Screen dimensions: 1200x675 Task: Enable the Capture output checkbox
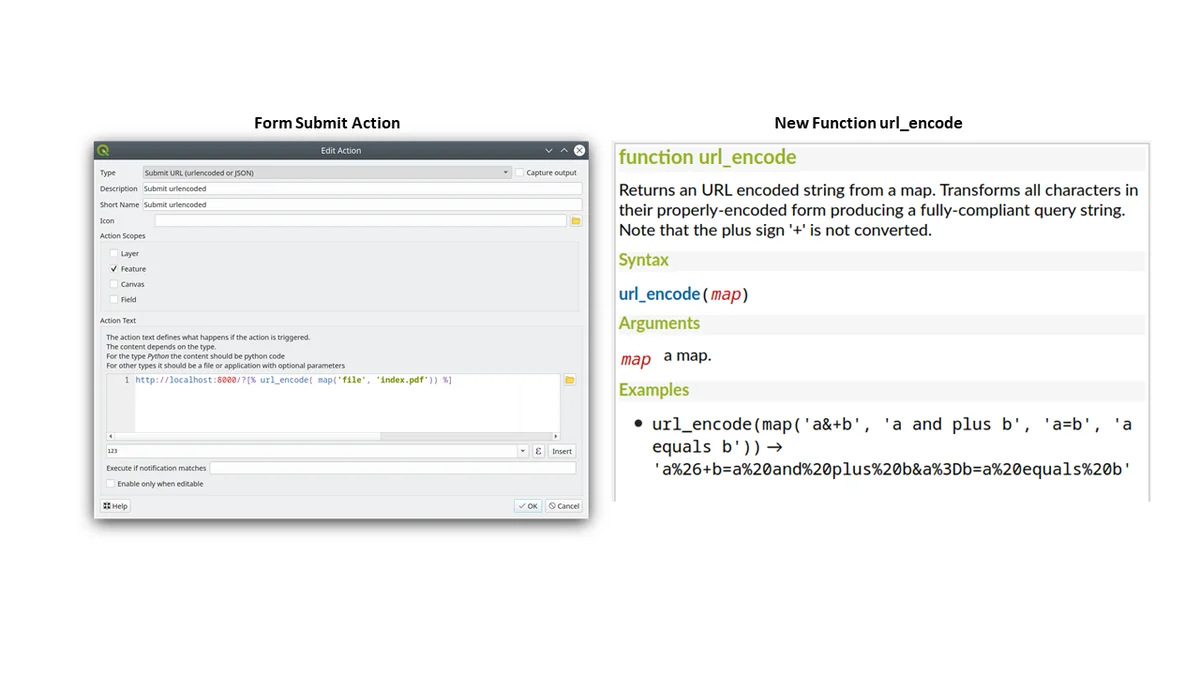pyautogui.click(x=520, y=173)
